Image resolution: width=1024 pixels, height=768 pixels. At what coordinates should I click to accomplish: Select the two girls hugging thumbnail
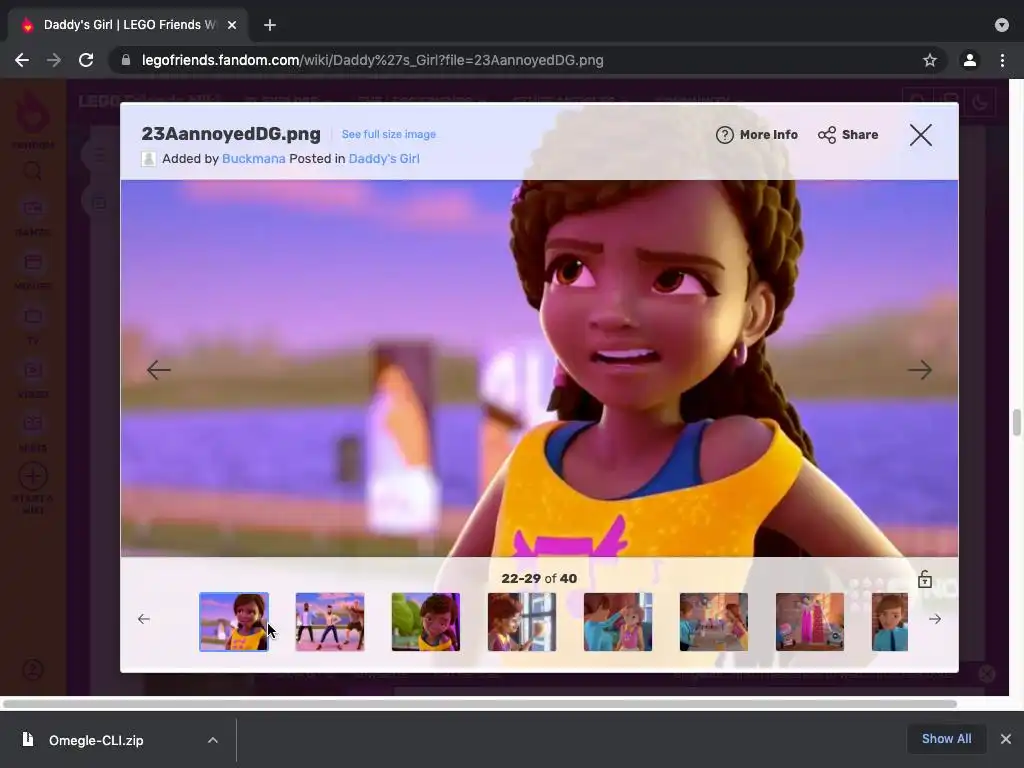[618, 622]
